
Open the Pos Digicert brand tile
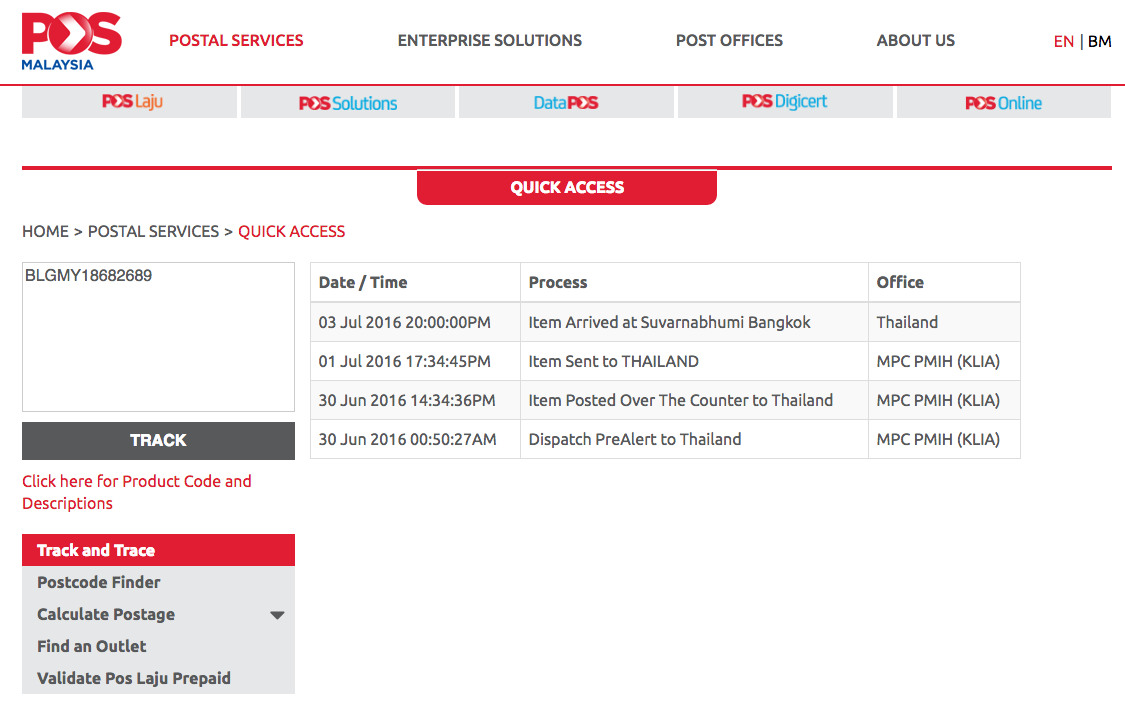pos(785,102)
